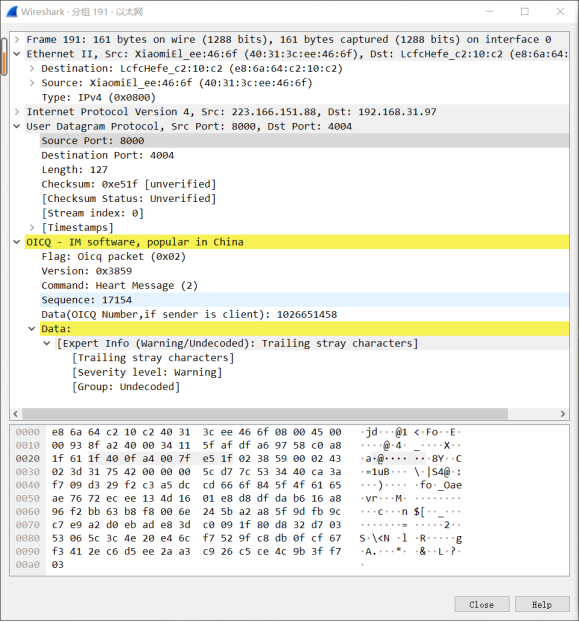Click hex offset 0020 label
579x622 pixels.
(28, 459)
